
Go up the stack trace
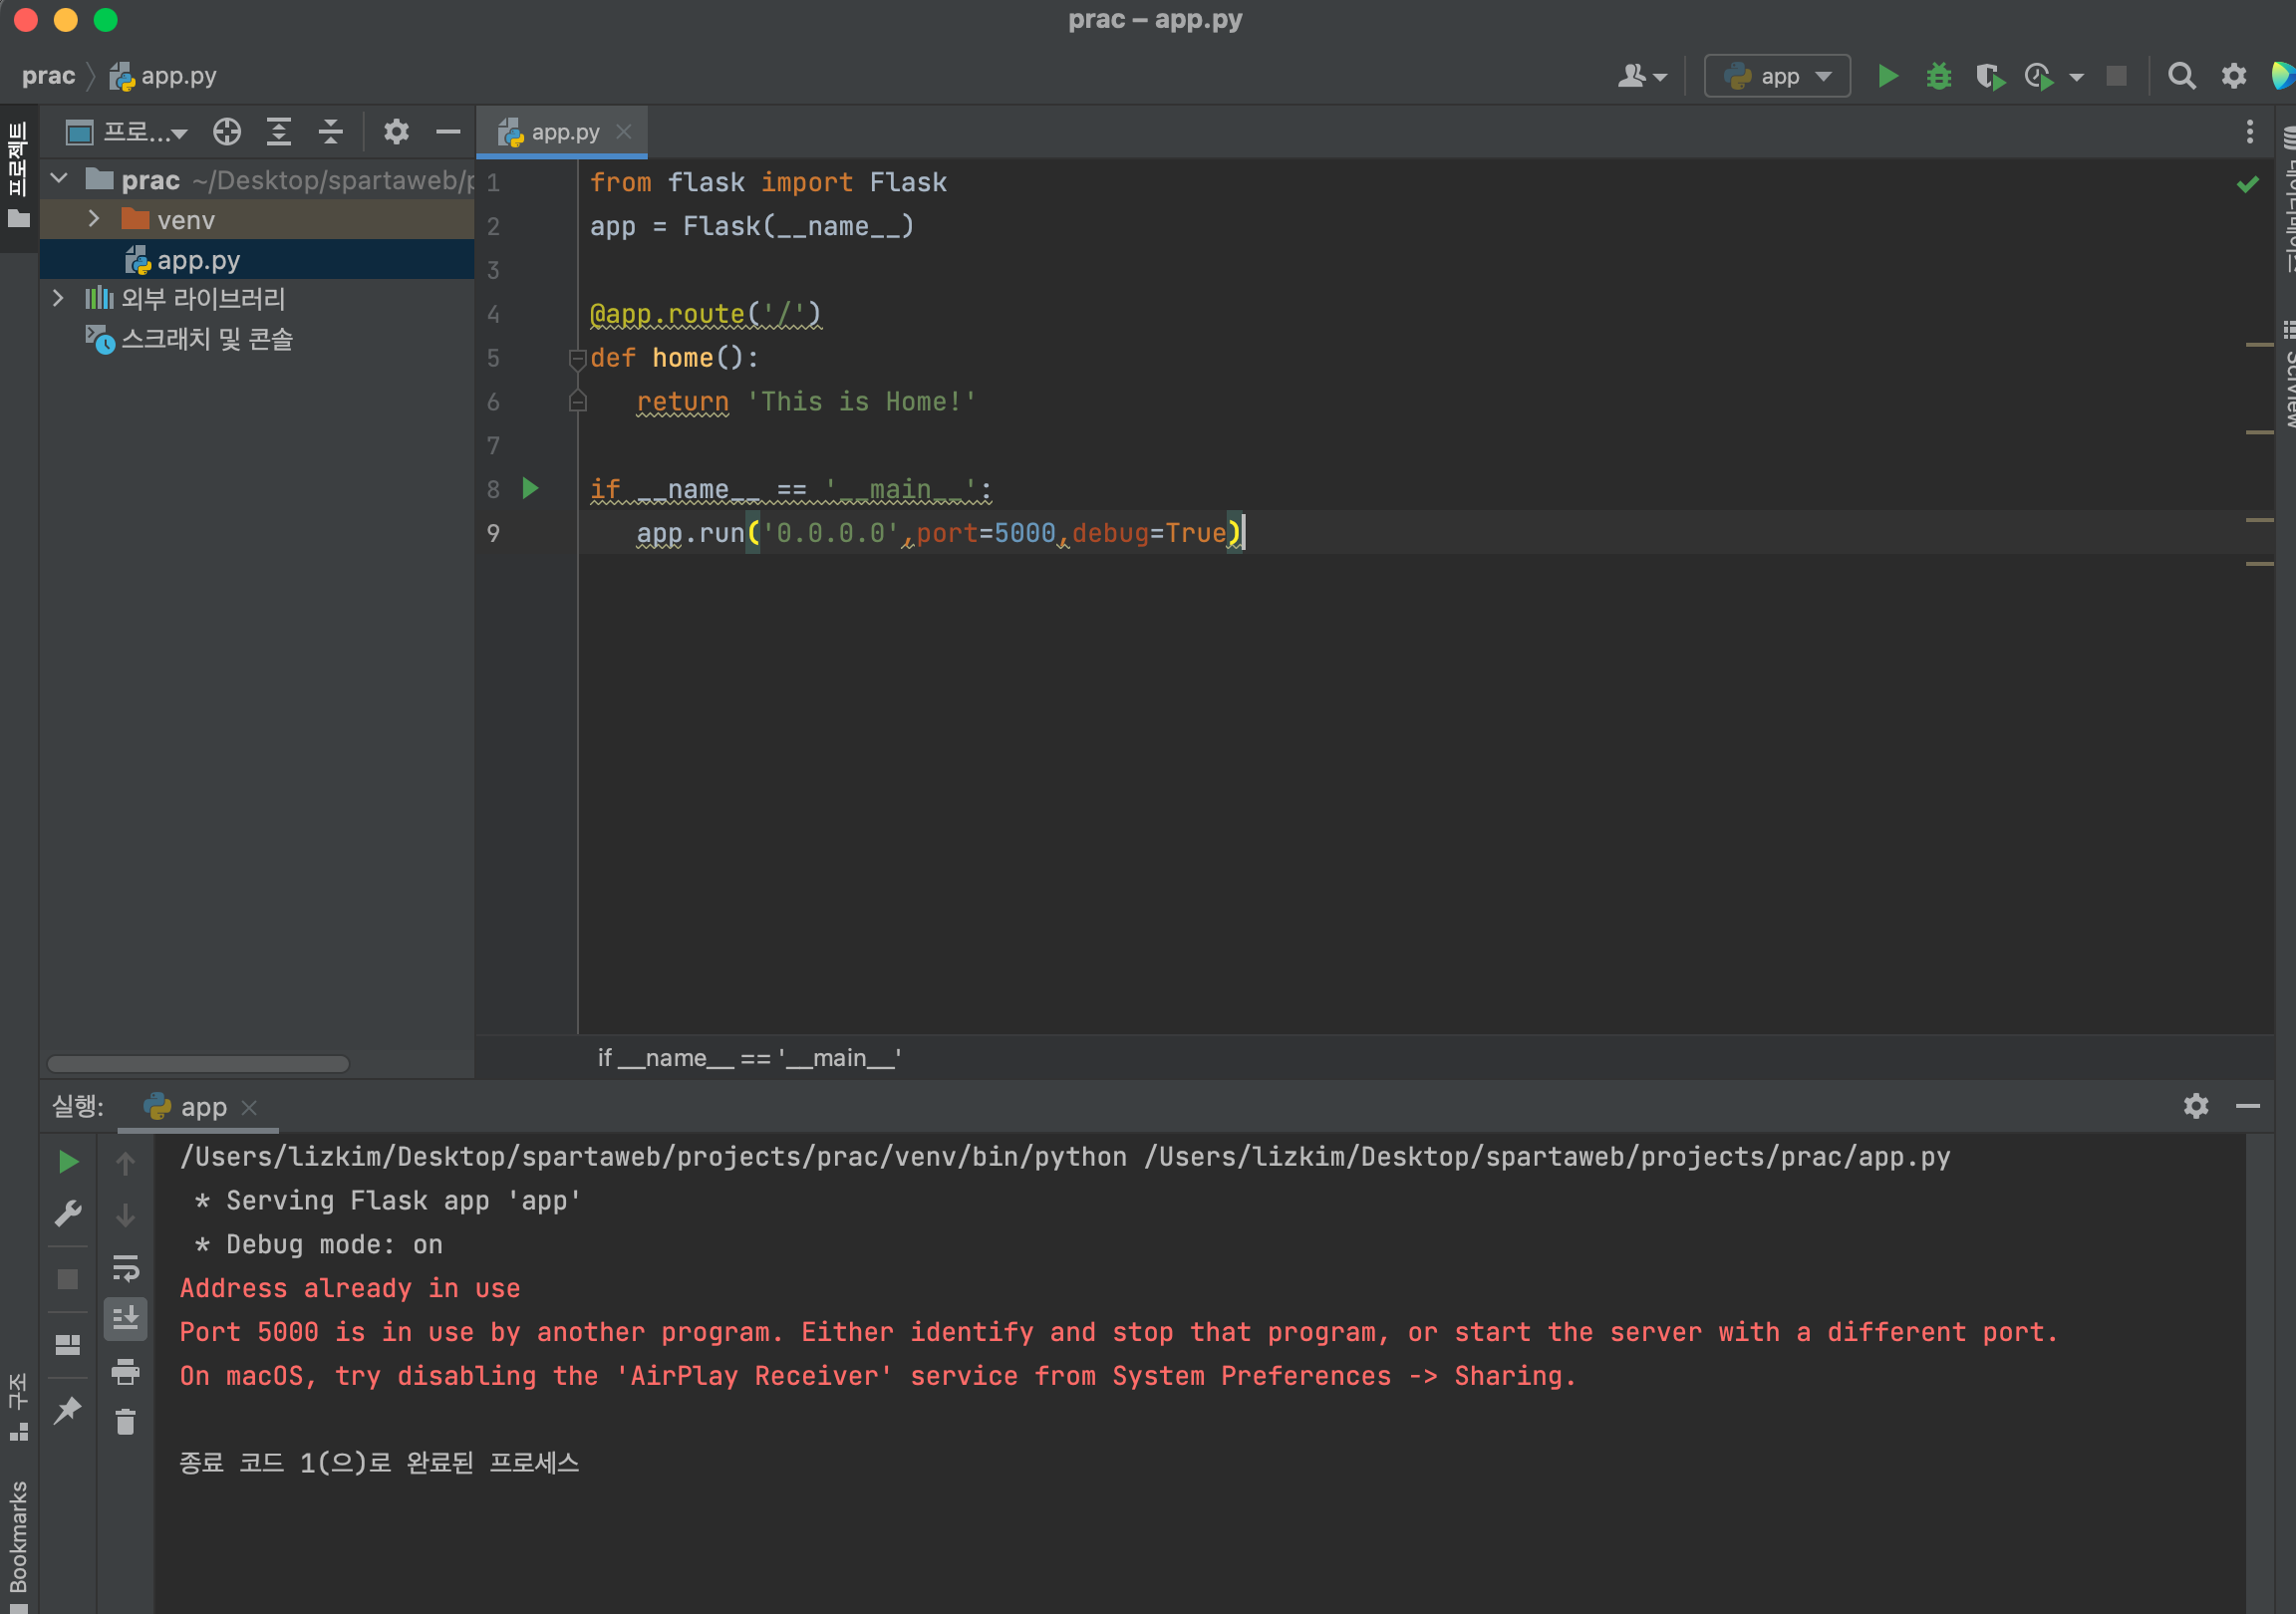(125, 1163)
